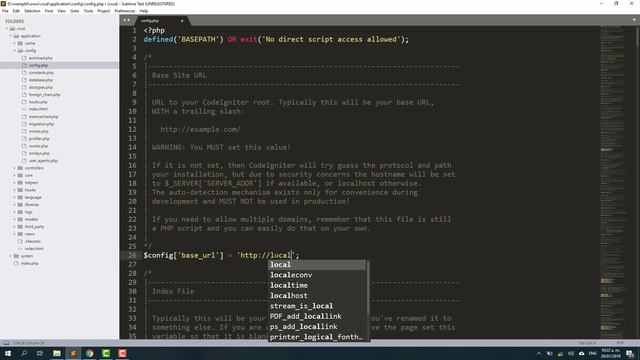
Task: Toggle side bar icon in status bar
Action: (x=6, y=343)
